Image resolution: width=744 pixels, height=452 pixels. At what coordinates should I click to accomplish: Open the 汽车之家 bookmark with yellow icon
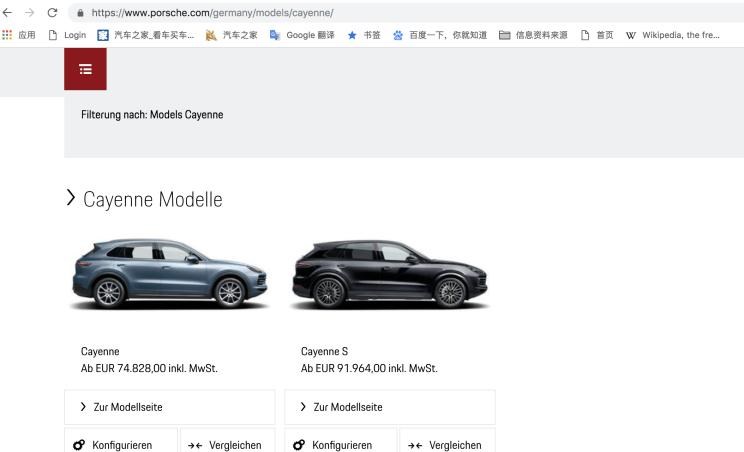[231, 35]
